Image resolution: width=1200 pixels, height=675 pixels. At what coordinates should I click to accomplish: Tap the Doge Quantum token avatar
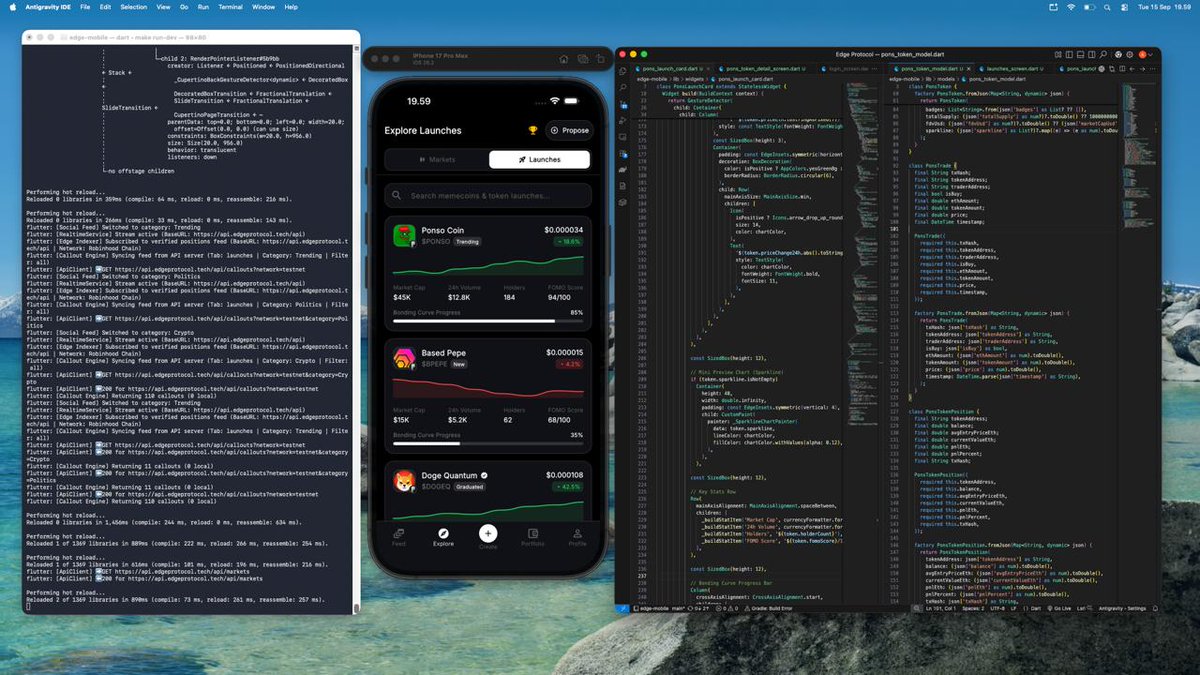click(404, 481)
